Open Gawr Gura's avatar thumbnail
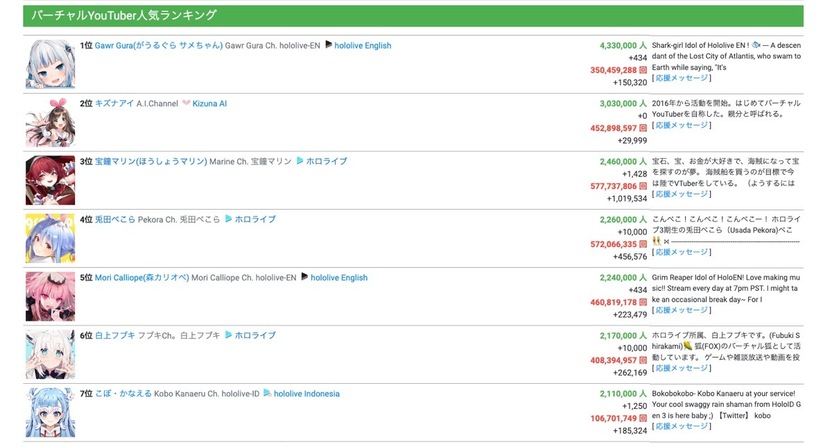Viewport: 832px width, 447px height. click(x=50, y=64)
